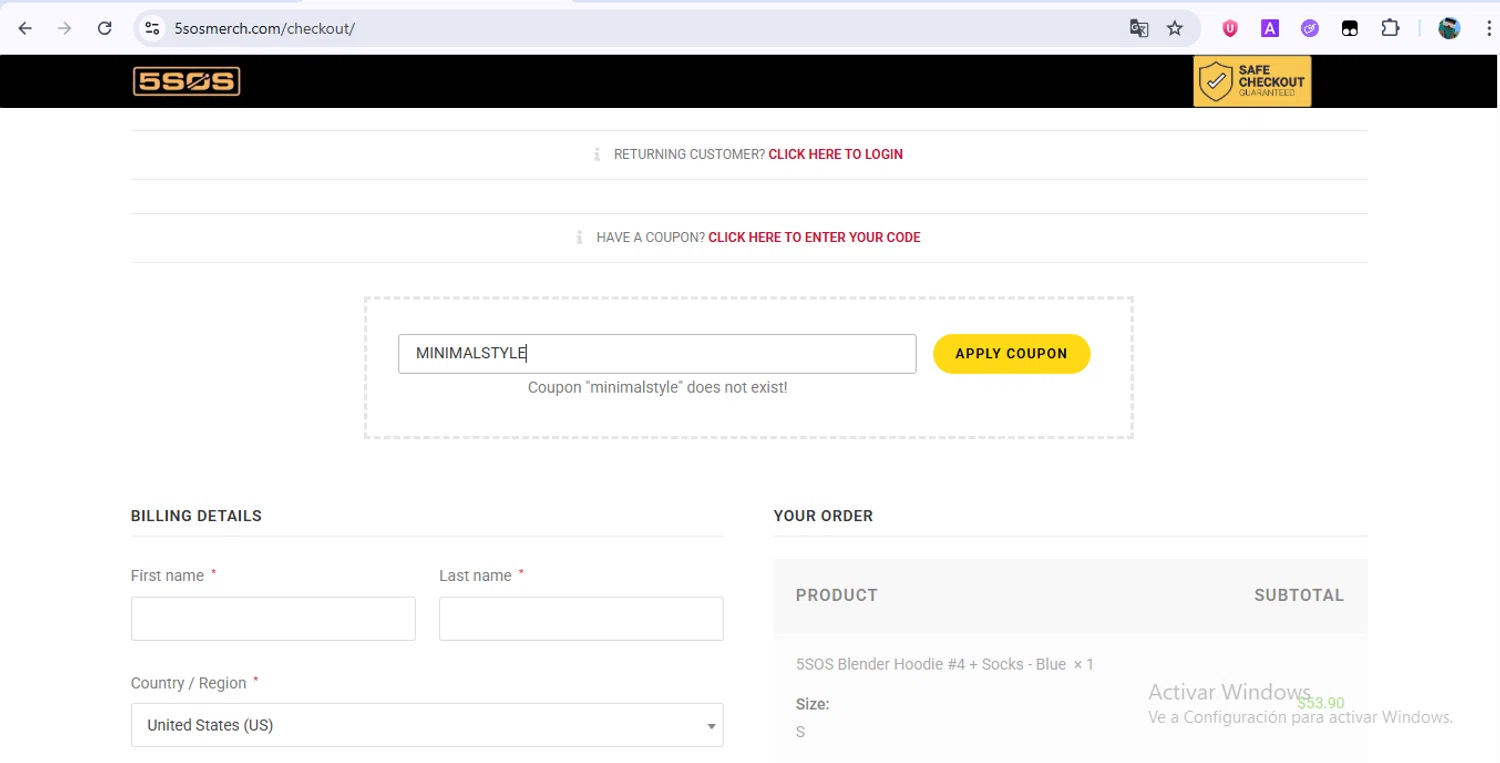Click the SUBTOTAL column header
The width and height of the screenshot is (1500, 763).
(1299, 595)
